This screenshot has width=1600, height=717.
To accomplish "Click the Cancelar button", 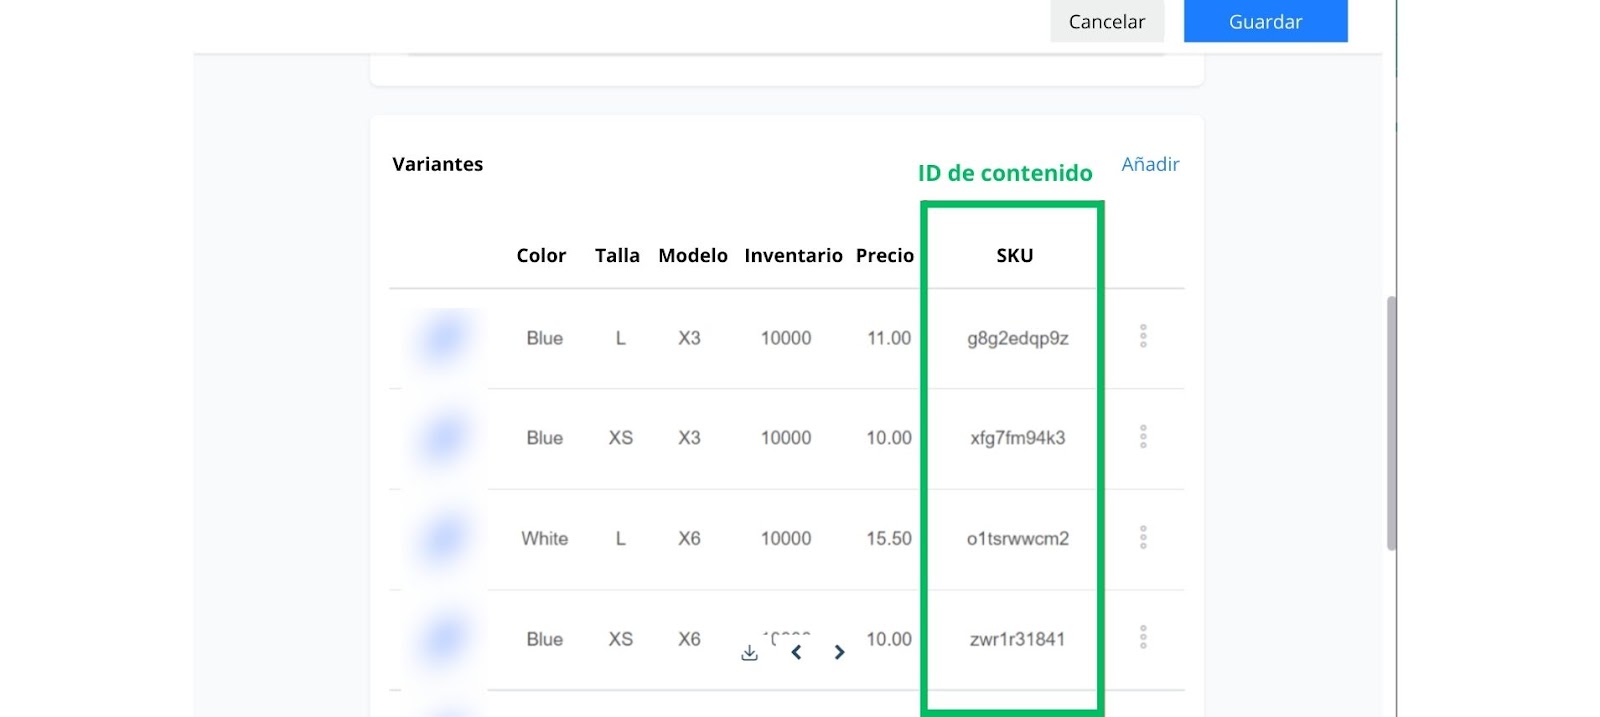I will pyautogui.click(x=1107, y=21).
